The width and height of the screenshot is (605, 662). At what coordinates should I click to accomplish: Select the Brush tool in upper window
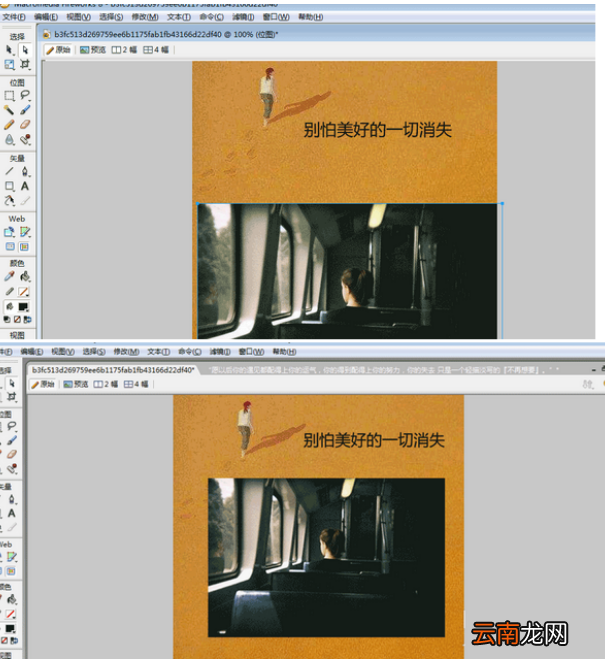(x=25, y=110)
